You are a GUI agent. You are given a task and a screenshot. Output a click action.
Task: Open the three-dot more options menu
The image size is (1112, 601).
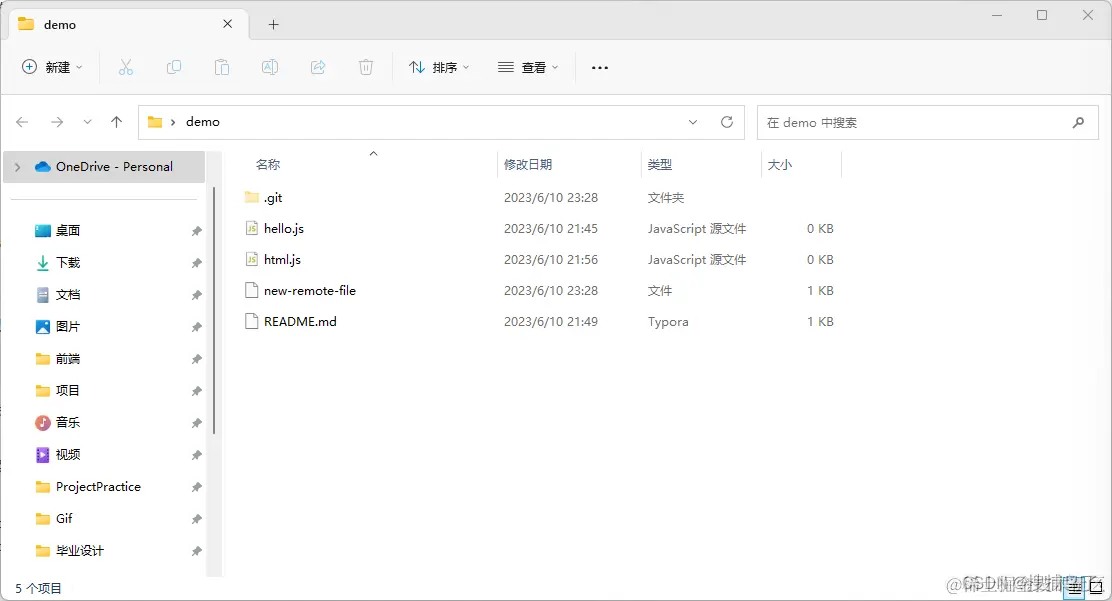[x=600, y=67]
